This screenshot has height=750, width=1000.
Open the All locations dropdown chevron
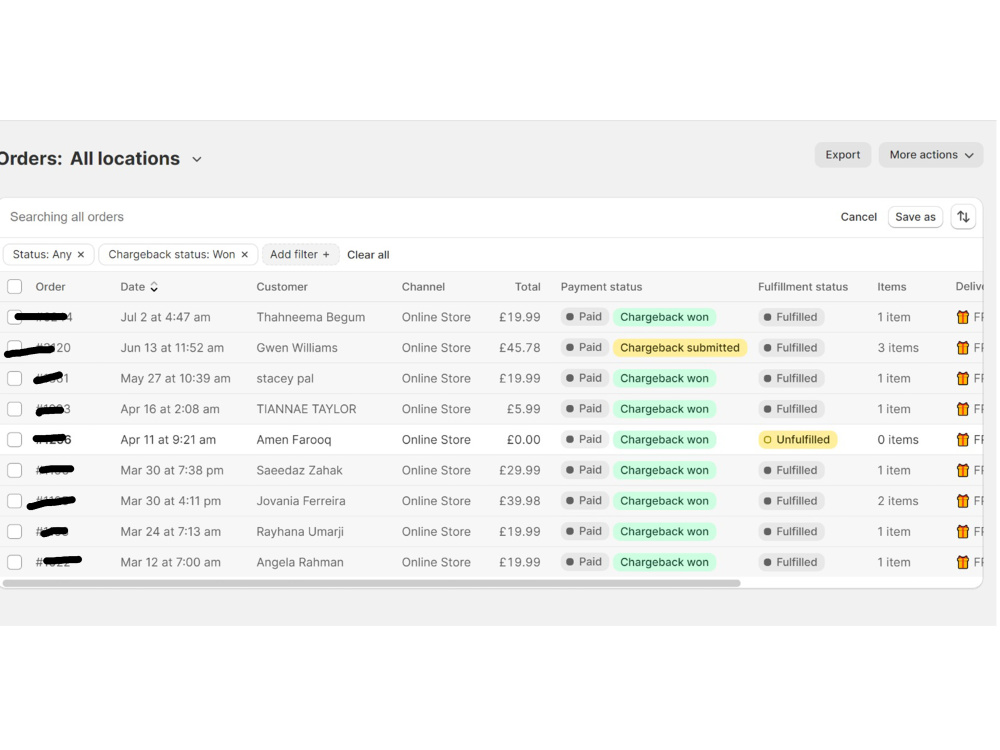pyautogui.click(x=197, y=159)
